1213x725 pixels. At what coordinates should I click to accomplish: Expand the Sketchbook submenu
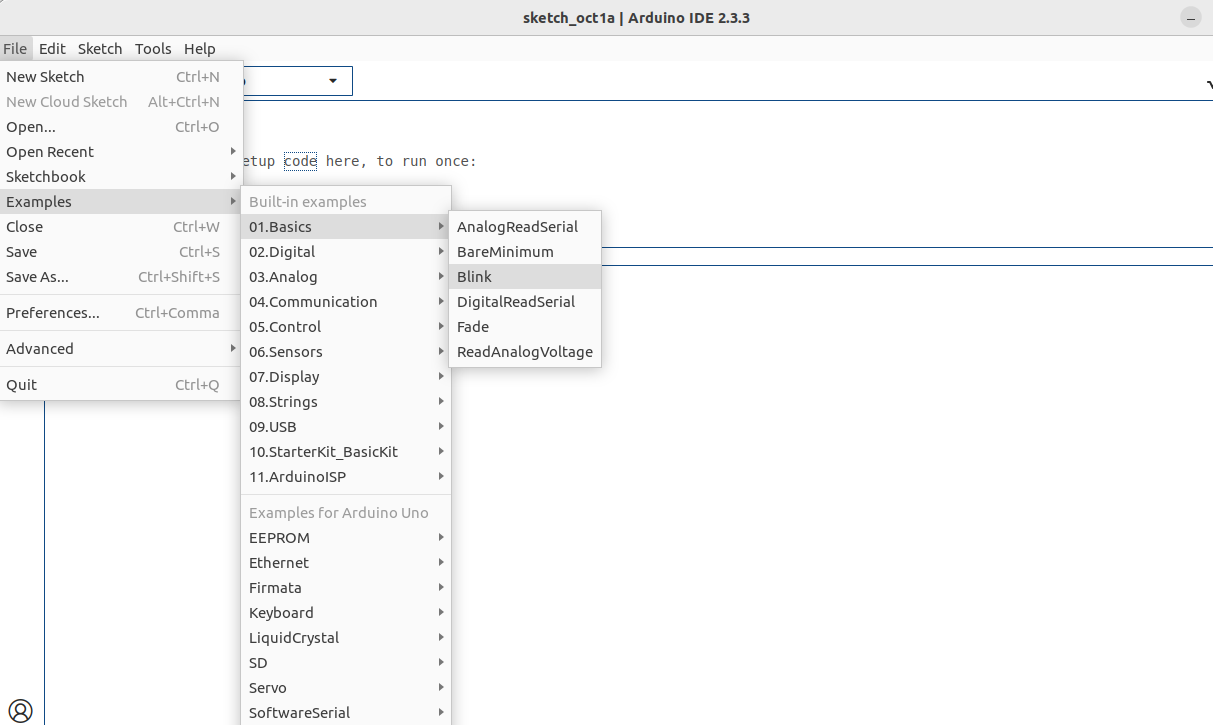[x=121, y=177]
